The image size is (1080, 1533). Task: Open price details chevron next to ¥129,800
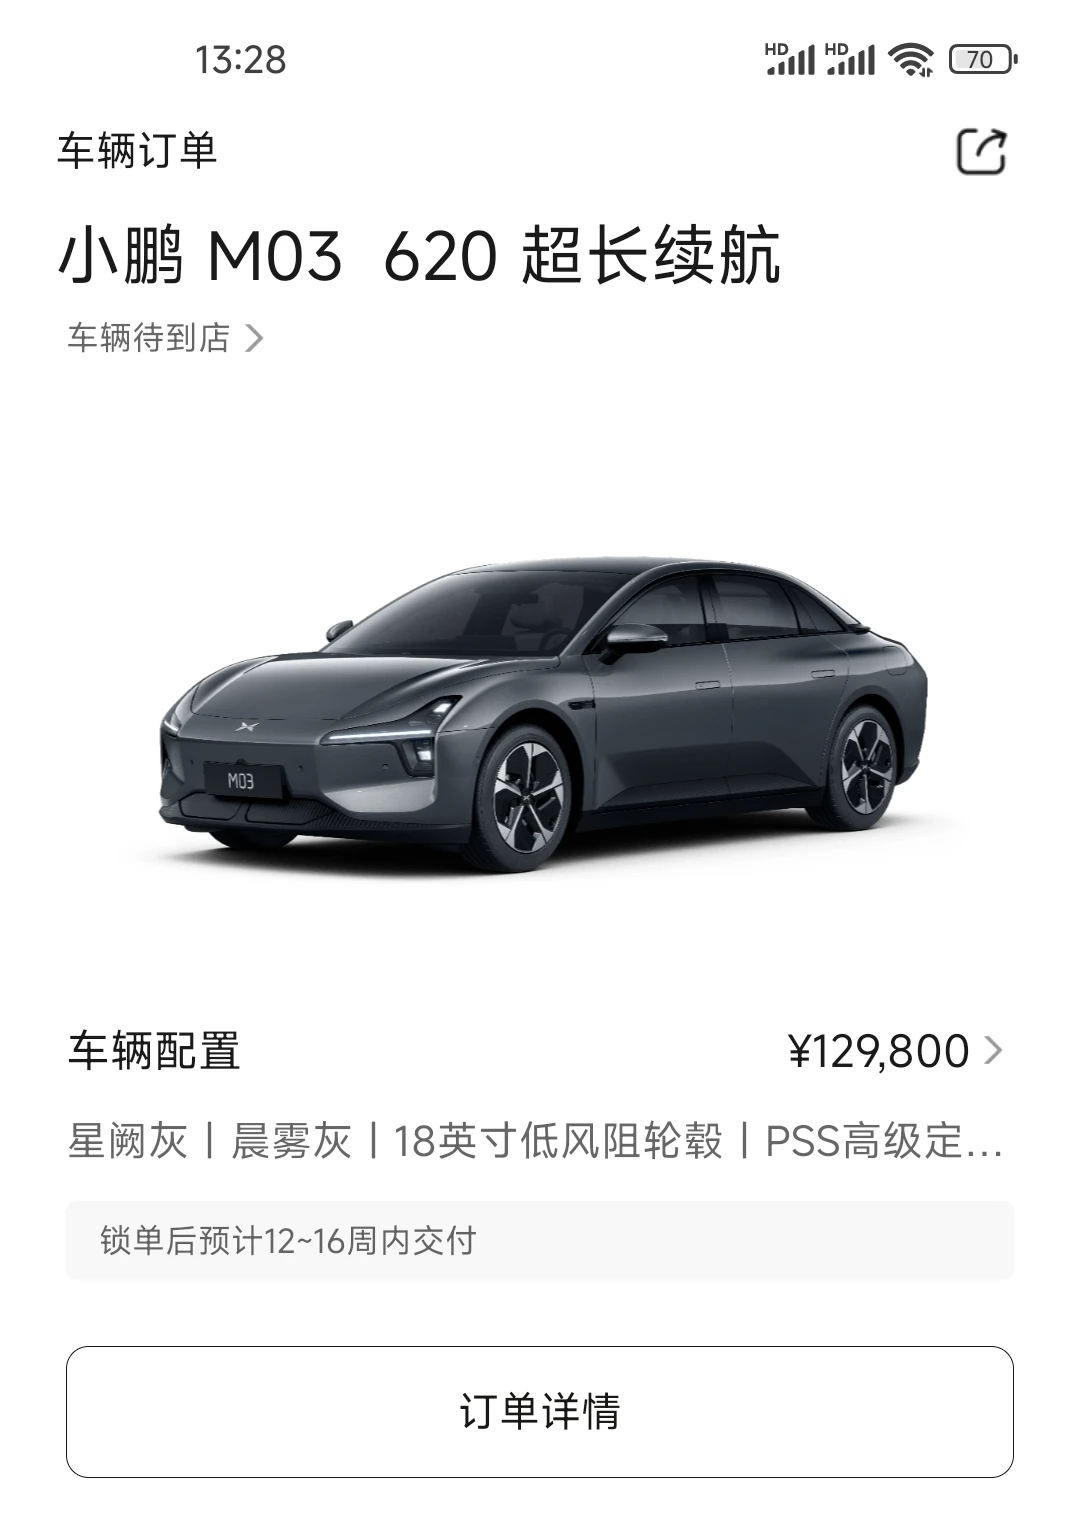(993, 1050)
